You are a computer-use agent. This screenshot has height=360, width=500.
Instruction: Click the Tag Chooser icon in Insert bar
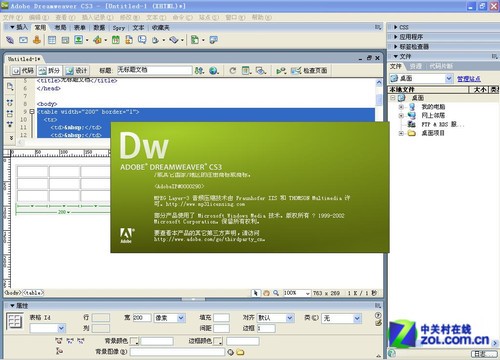[214, 40]
